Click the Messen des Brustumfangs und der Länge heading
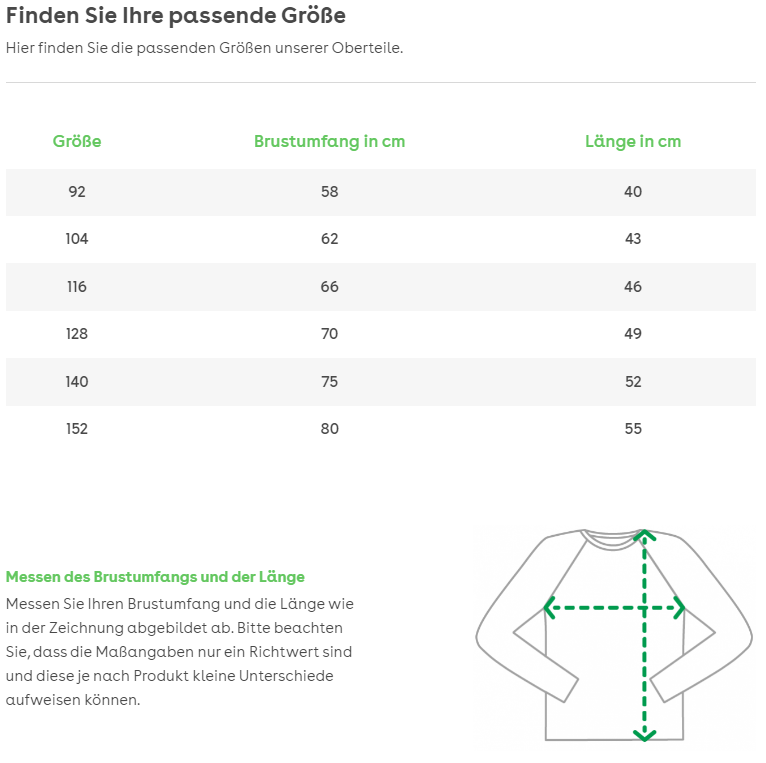Viewport: 766px width, 763px height. (x=155, y=577)
